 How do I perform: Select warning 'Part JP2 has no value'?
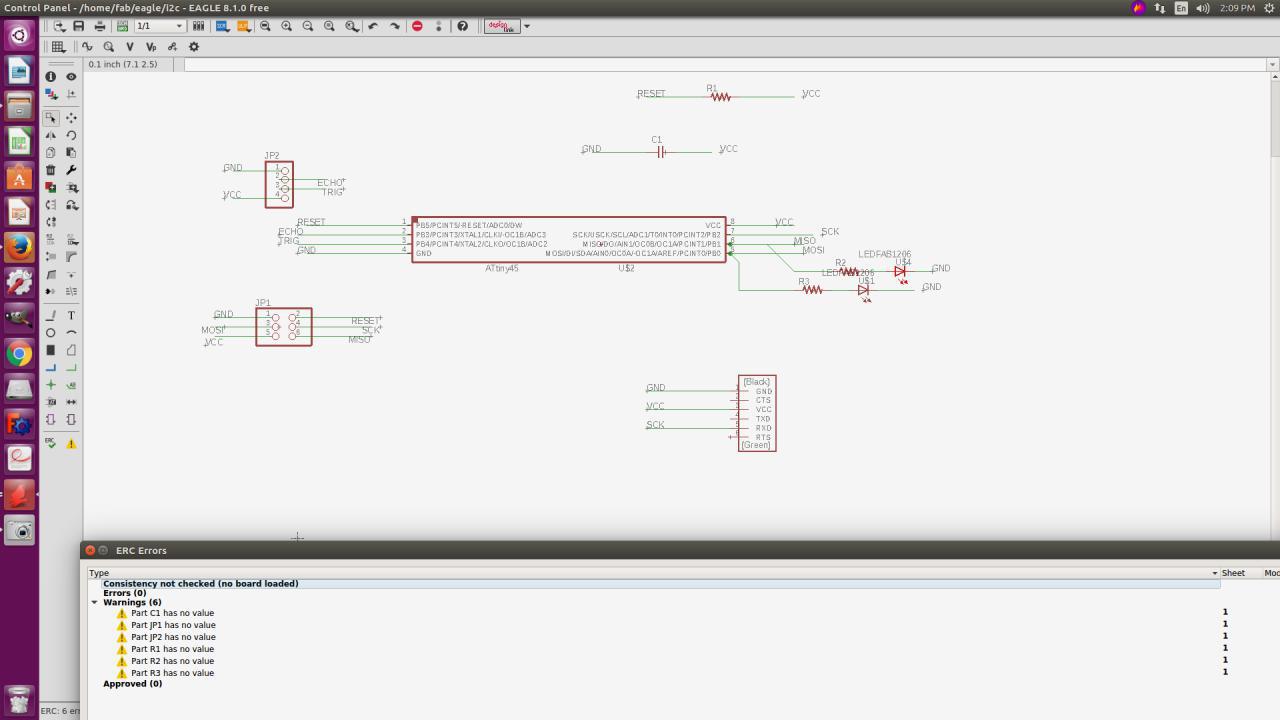tap(173, 637)
